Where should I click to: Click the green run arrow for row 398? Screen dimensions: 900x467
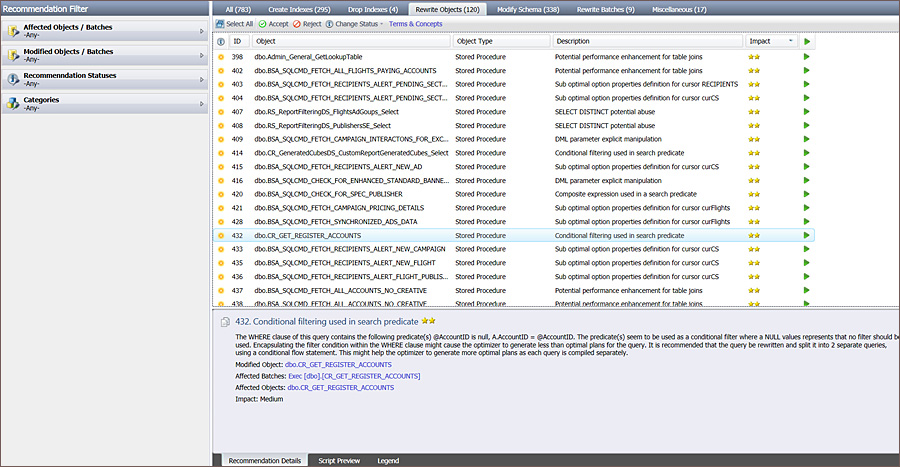tap(806, 57)
